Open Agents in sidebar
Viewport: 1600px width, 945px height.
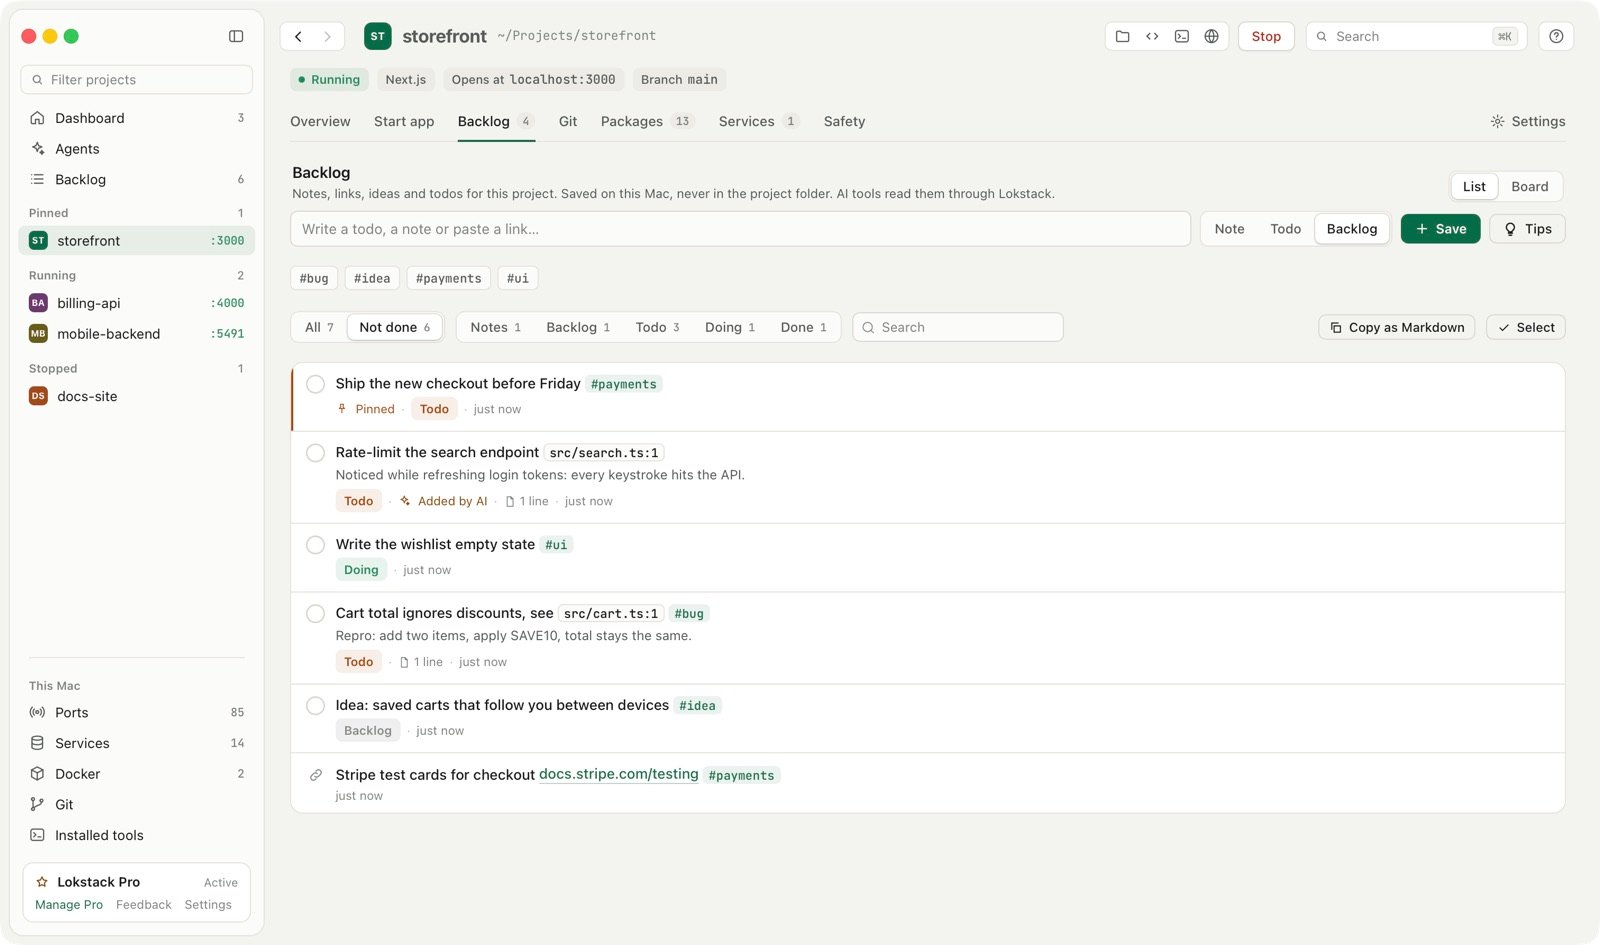click(x=136, y=149)
